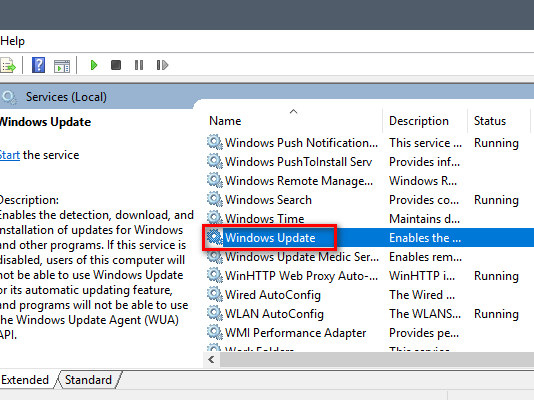This screenshot has width=534, height=400.
Task: Click gear icon beside WLAN AutoConfig
Action: [215, 313]
